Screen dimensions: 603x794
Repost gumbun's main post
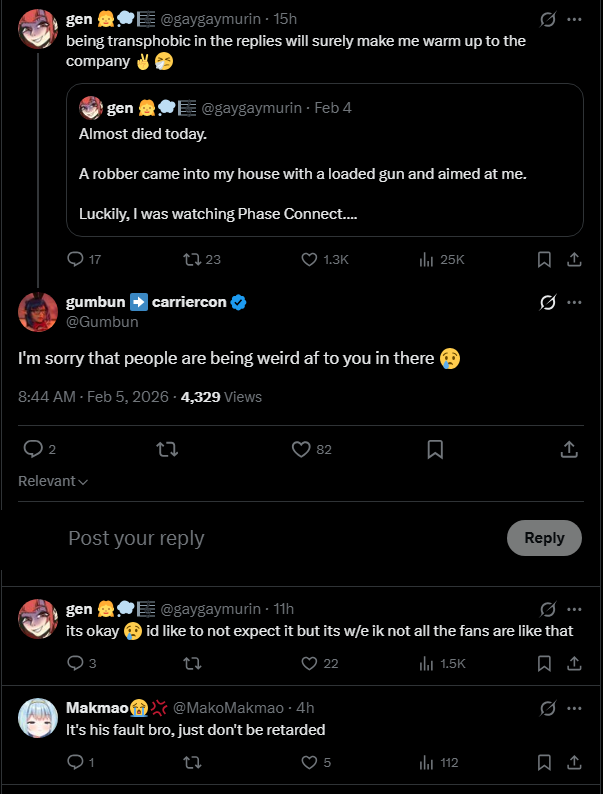pyautogui.click(x=167, y=450)
